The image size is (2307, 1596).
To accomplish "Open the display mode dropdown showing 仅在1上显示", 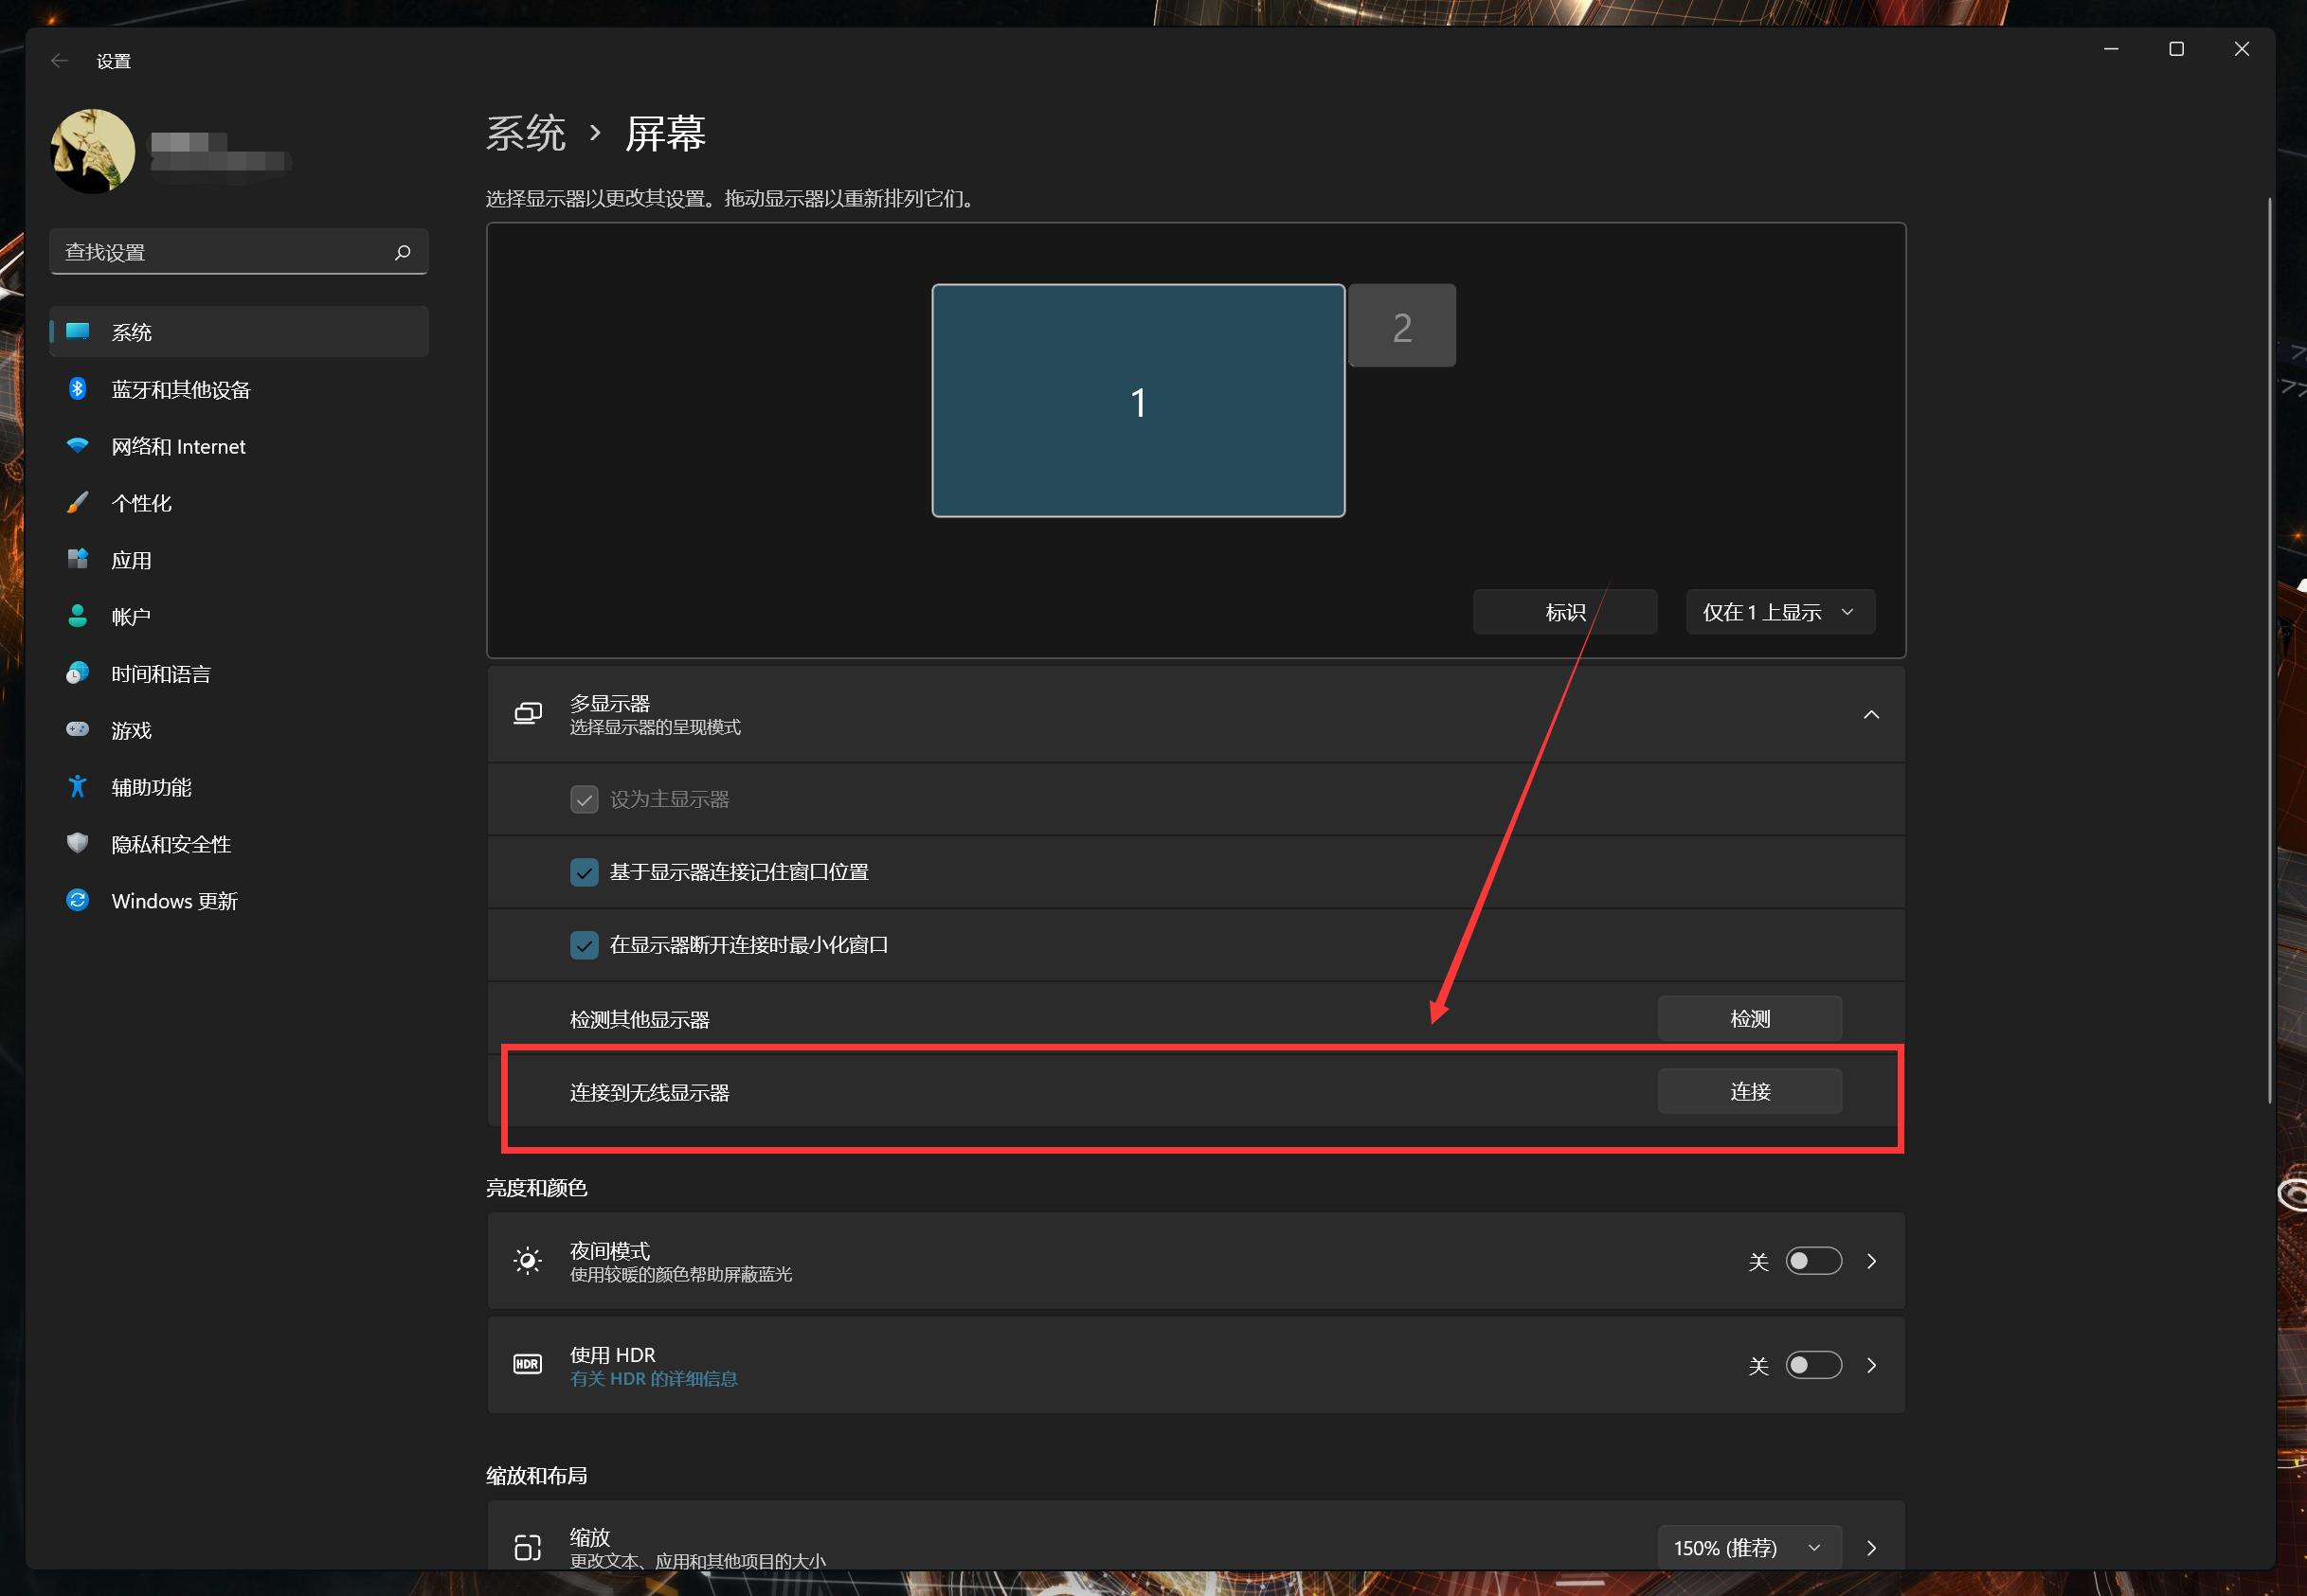I will click(1779, 611).
